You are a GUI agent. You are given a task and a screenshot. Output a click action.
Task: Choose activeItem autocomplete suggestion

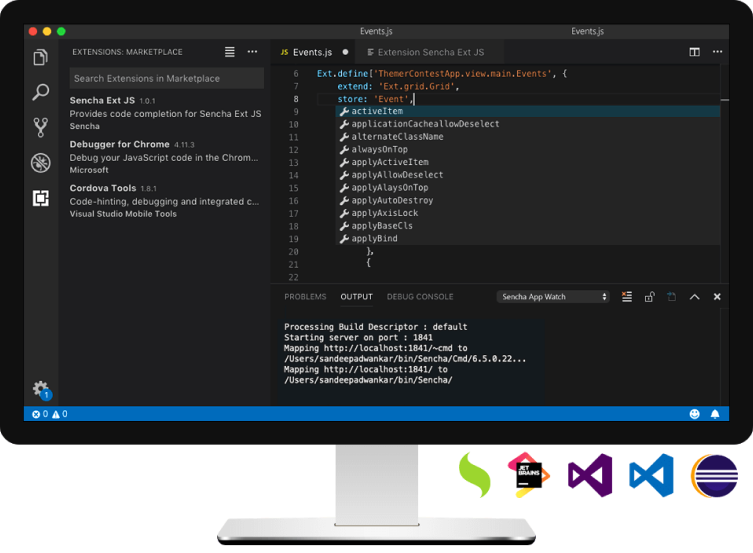[x=527, y=111]
